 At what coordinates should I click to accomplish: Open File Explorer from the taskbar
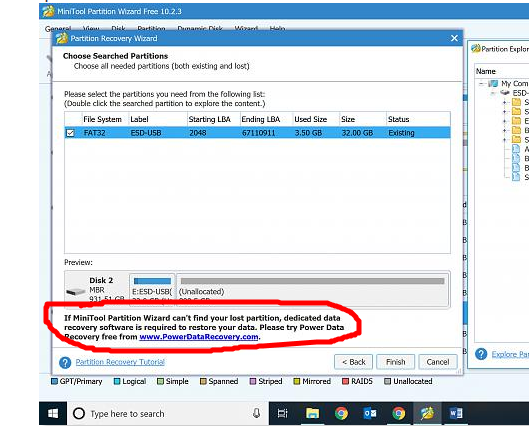click(x=312, y=414)
